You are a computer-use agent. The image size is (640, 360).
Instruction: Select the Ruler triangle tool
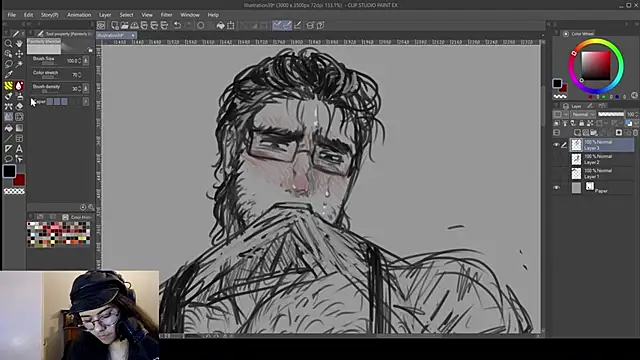click(x=8, y=149)
